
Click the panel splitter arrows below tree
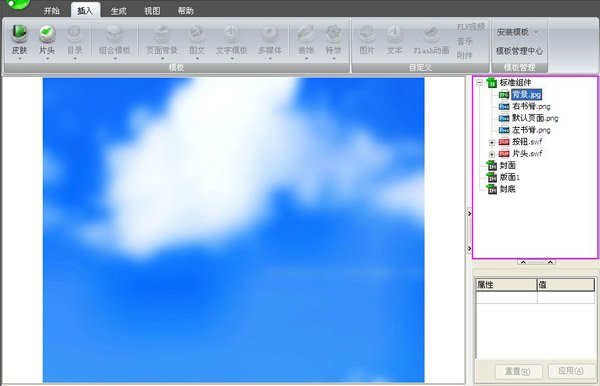tap(536, 262)
